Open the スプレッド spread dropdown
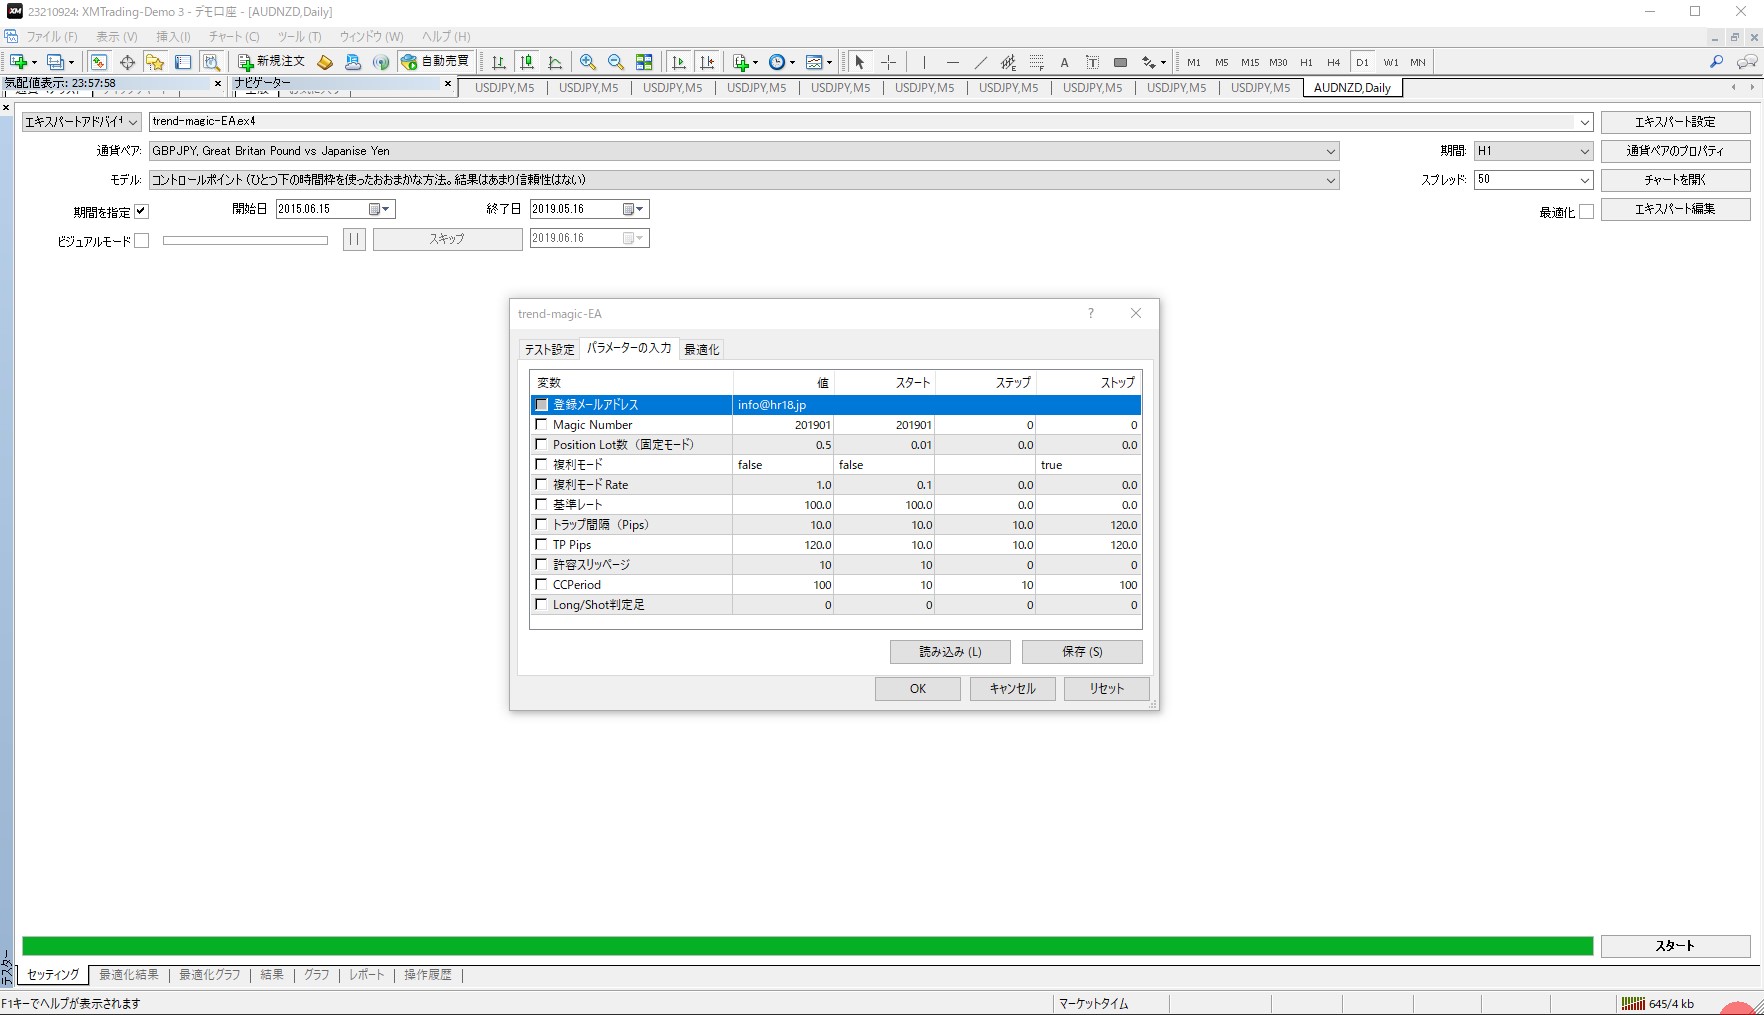This screenshot has height=1015, width=1764. (x=1584, y=180)
